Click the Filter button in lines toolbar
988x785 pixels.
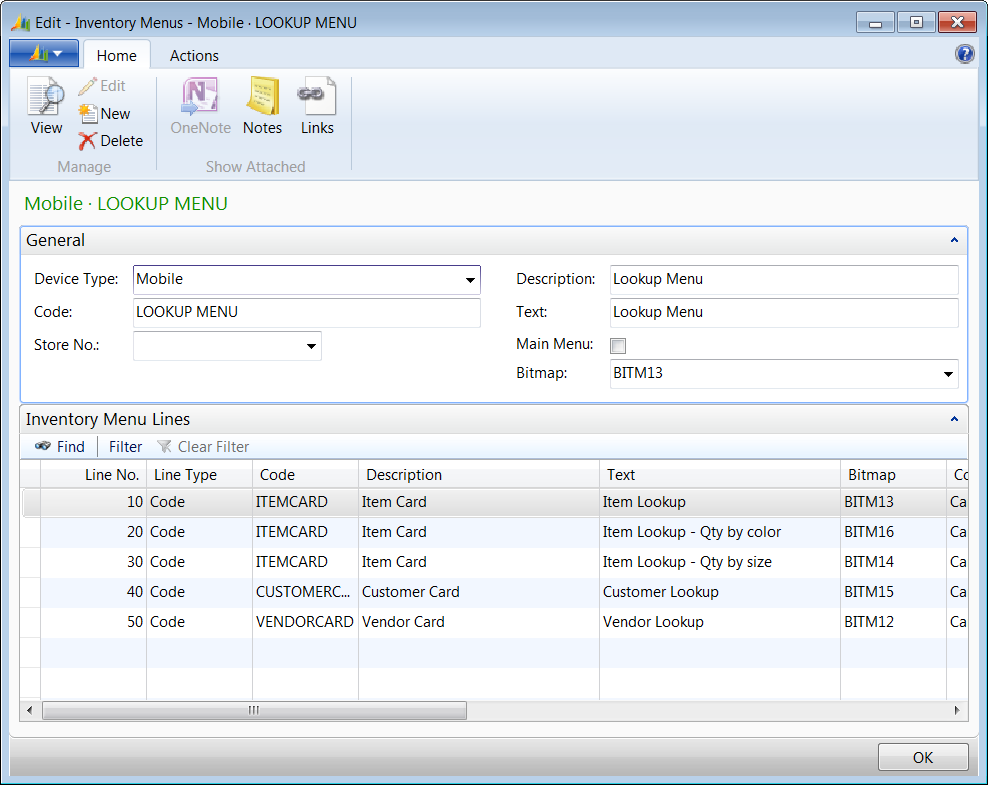tap(125, 447)
